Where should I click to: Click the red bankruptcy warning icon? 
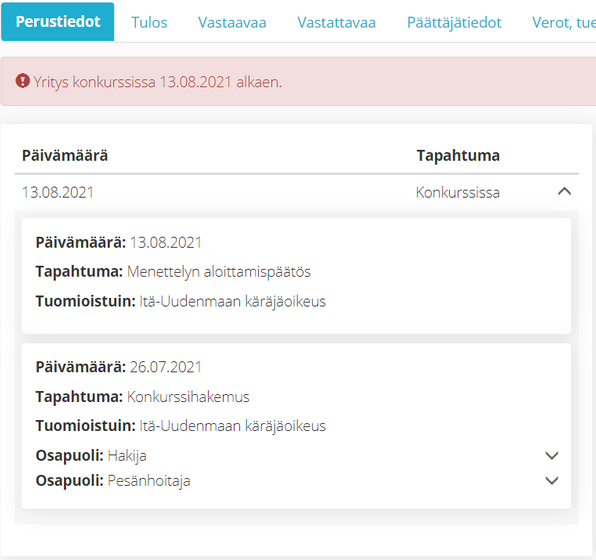point(23,81)
